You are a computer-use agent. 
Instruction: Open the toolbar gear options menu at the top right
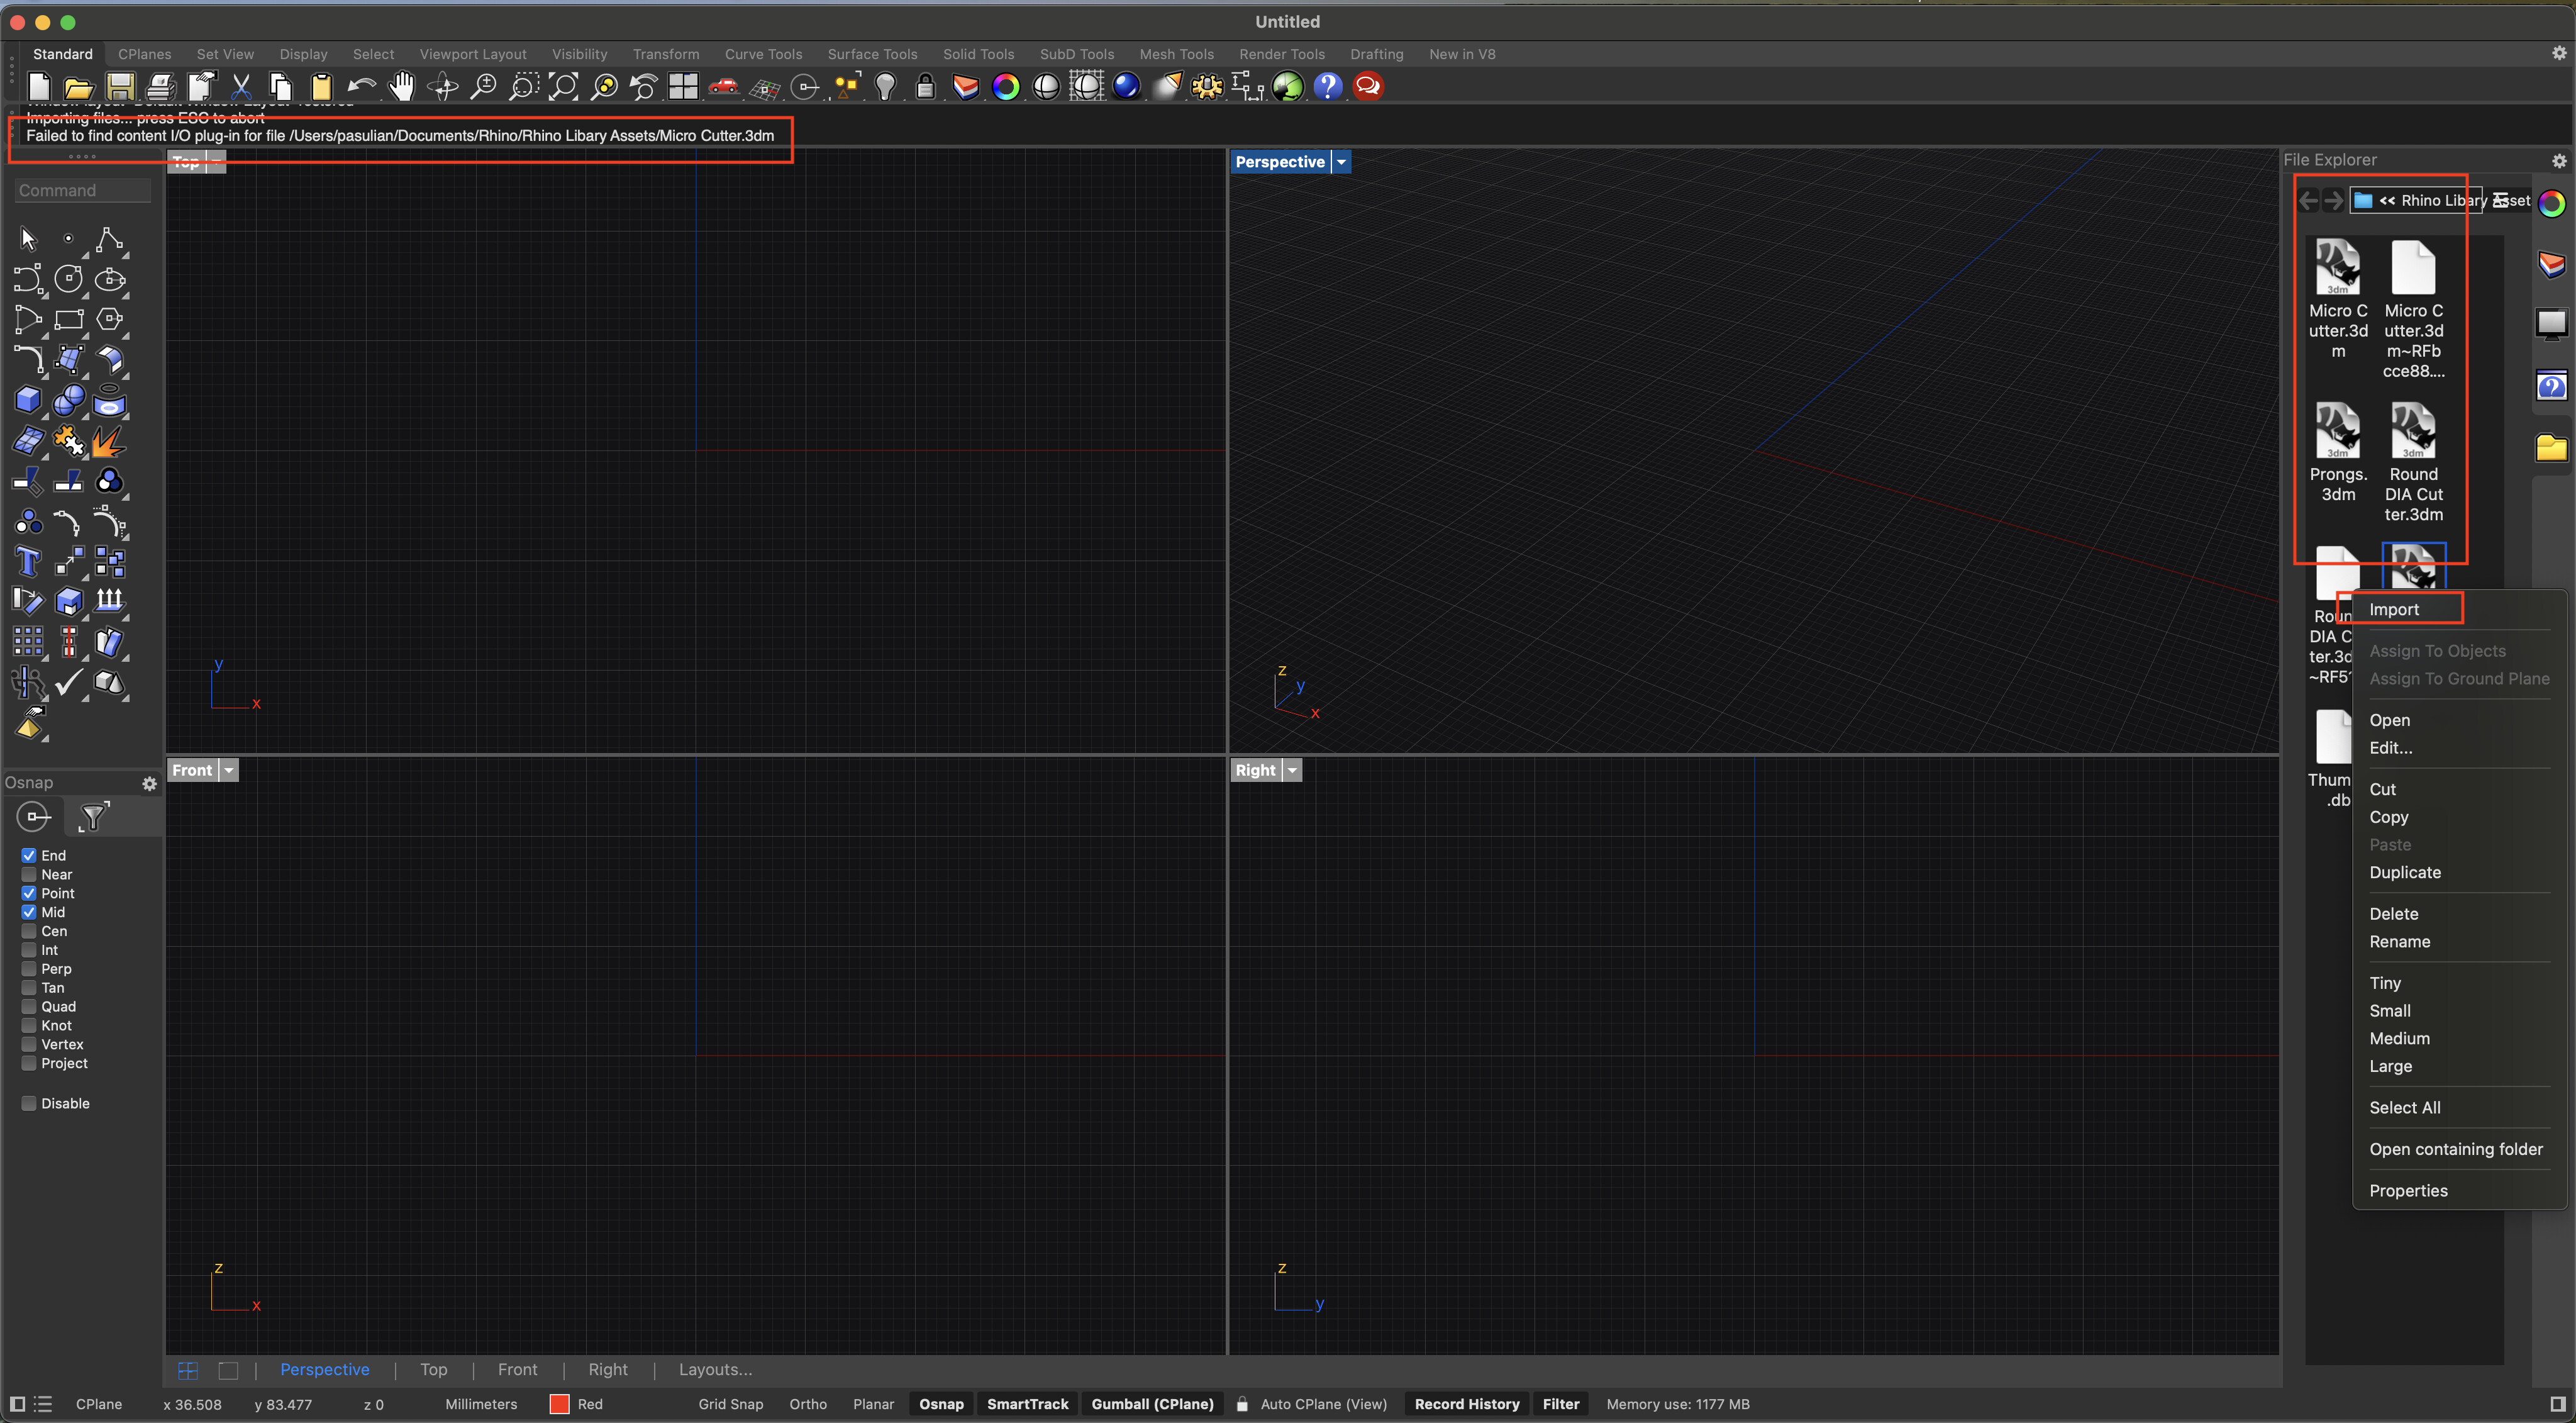pos(2559,54)
